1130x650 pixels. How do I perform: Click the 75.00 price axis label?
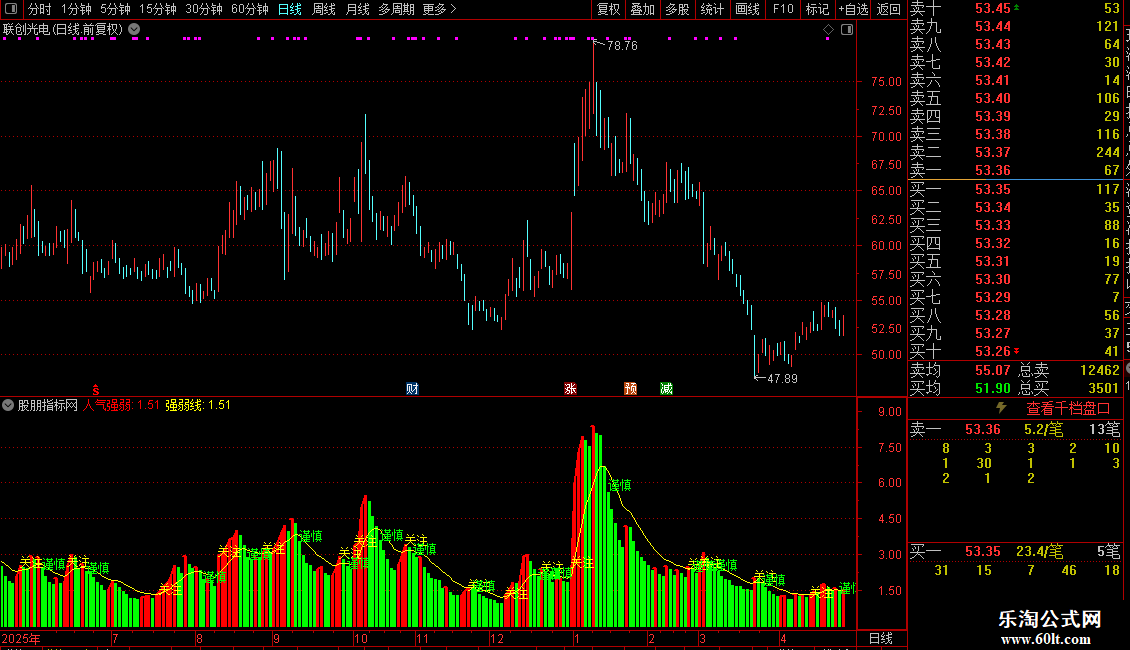click(886, 82)
